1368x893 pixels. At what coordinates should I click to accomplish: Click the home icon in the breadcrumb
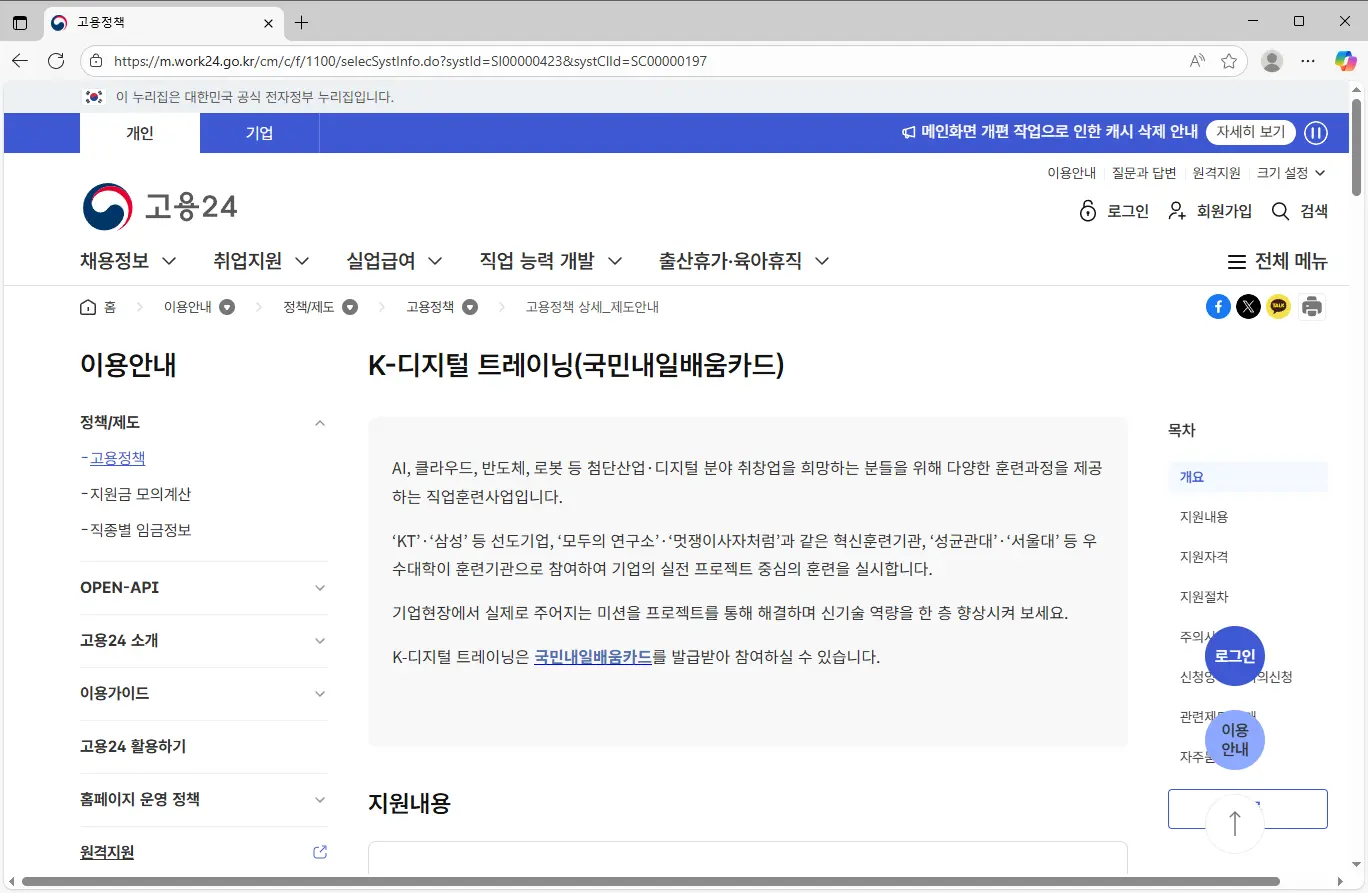(87, 306)
